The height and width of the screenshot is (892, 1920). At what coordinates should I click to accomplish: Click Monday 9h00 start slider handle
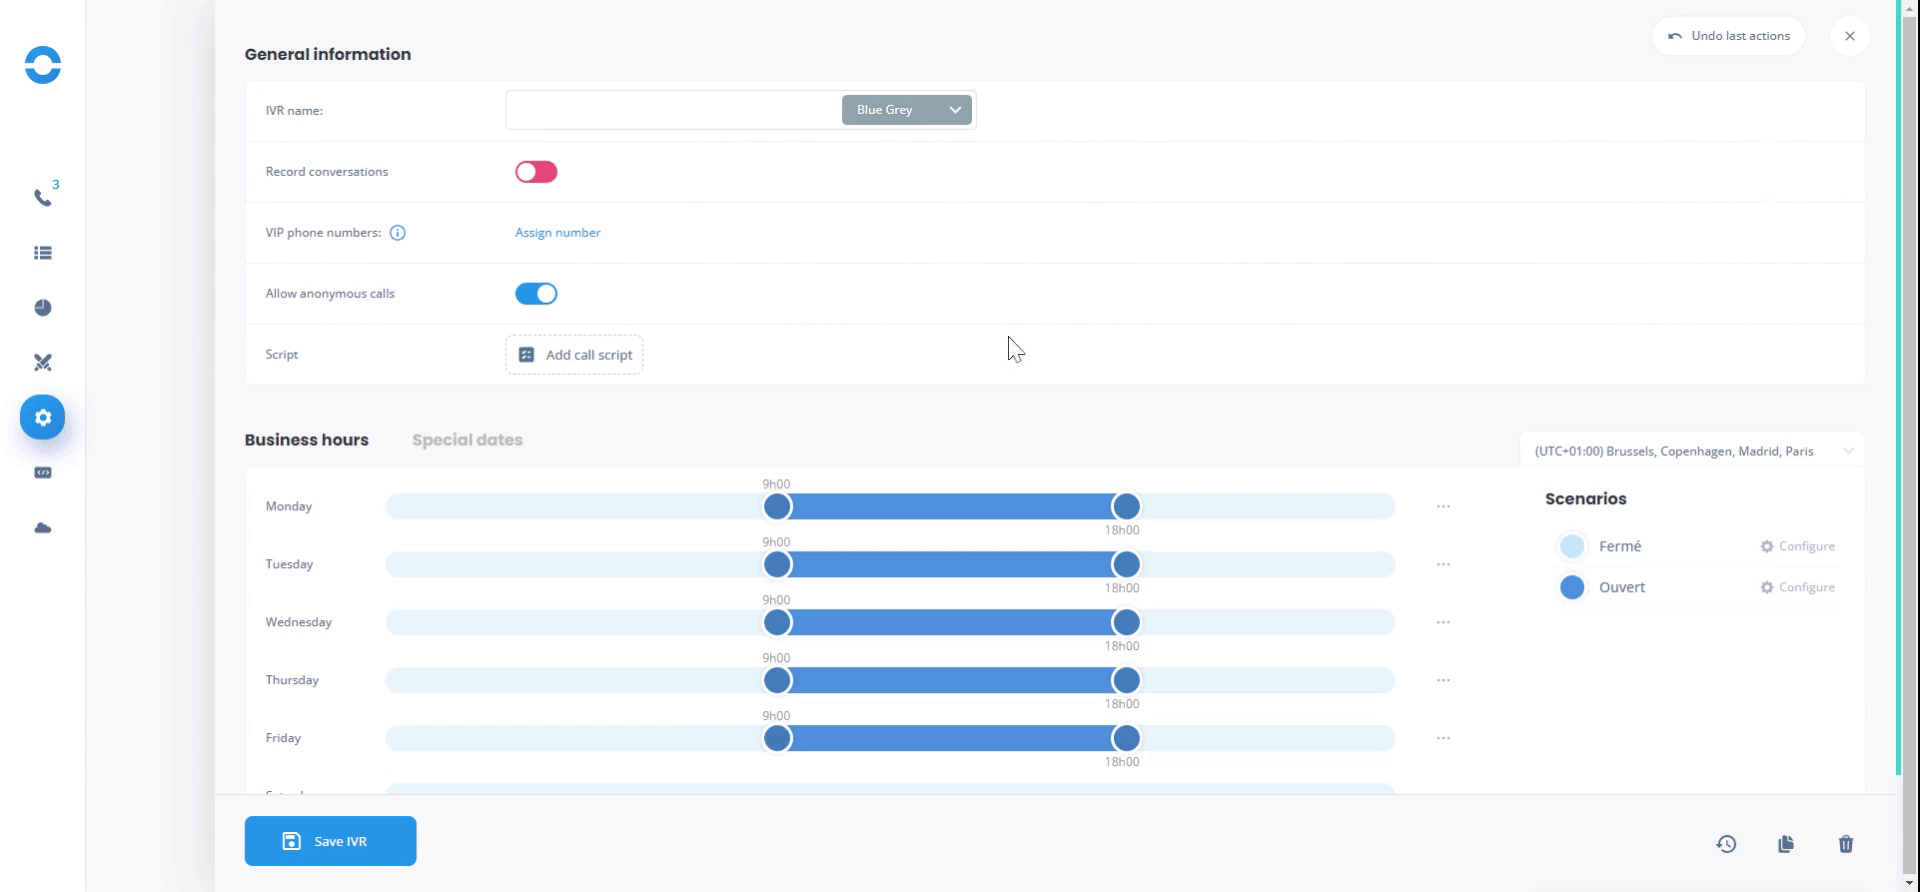pyautogui.click(x=777, y=507)
